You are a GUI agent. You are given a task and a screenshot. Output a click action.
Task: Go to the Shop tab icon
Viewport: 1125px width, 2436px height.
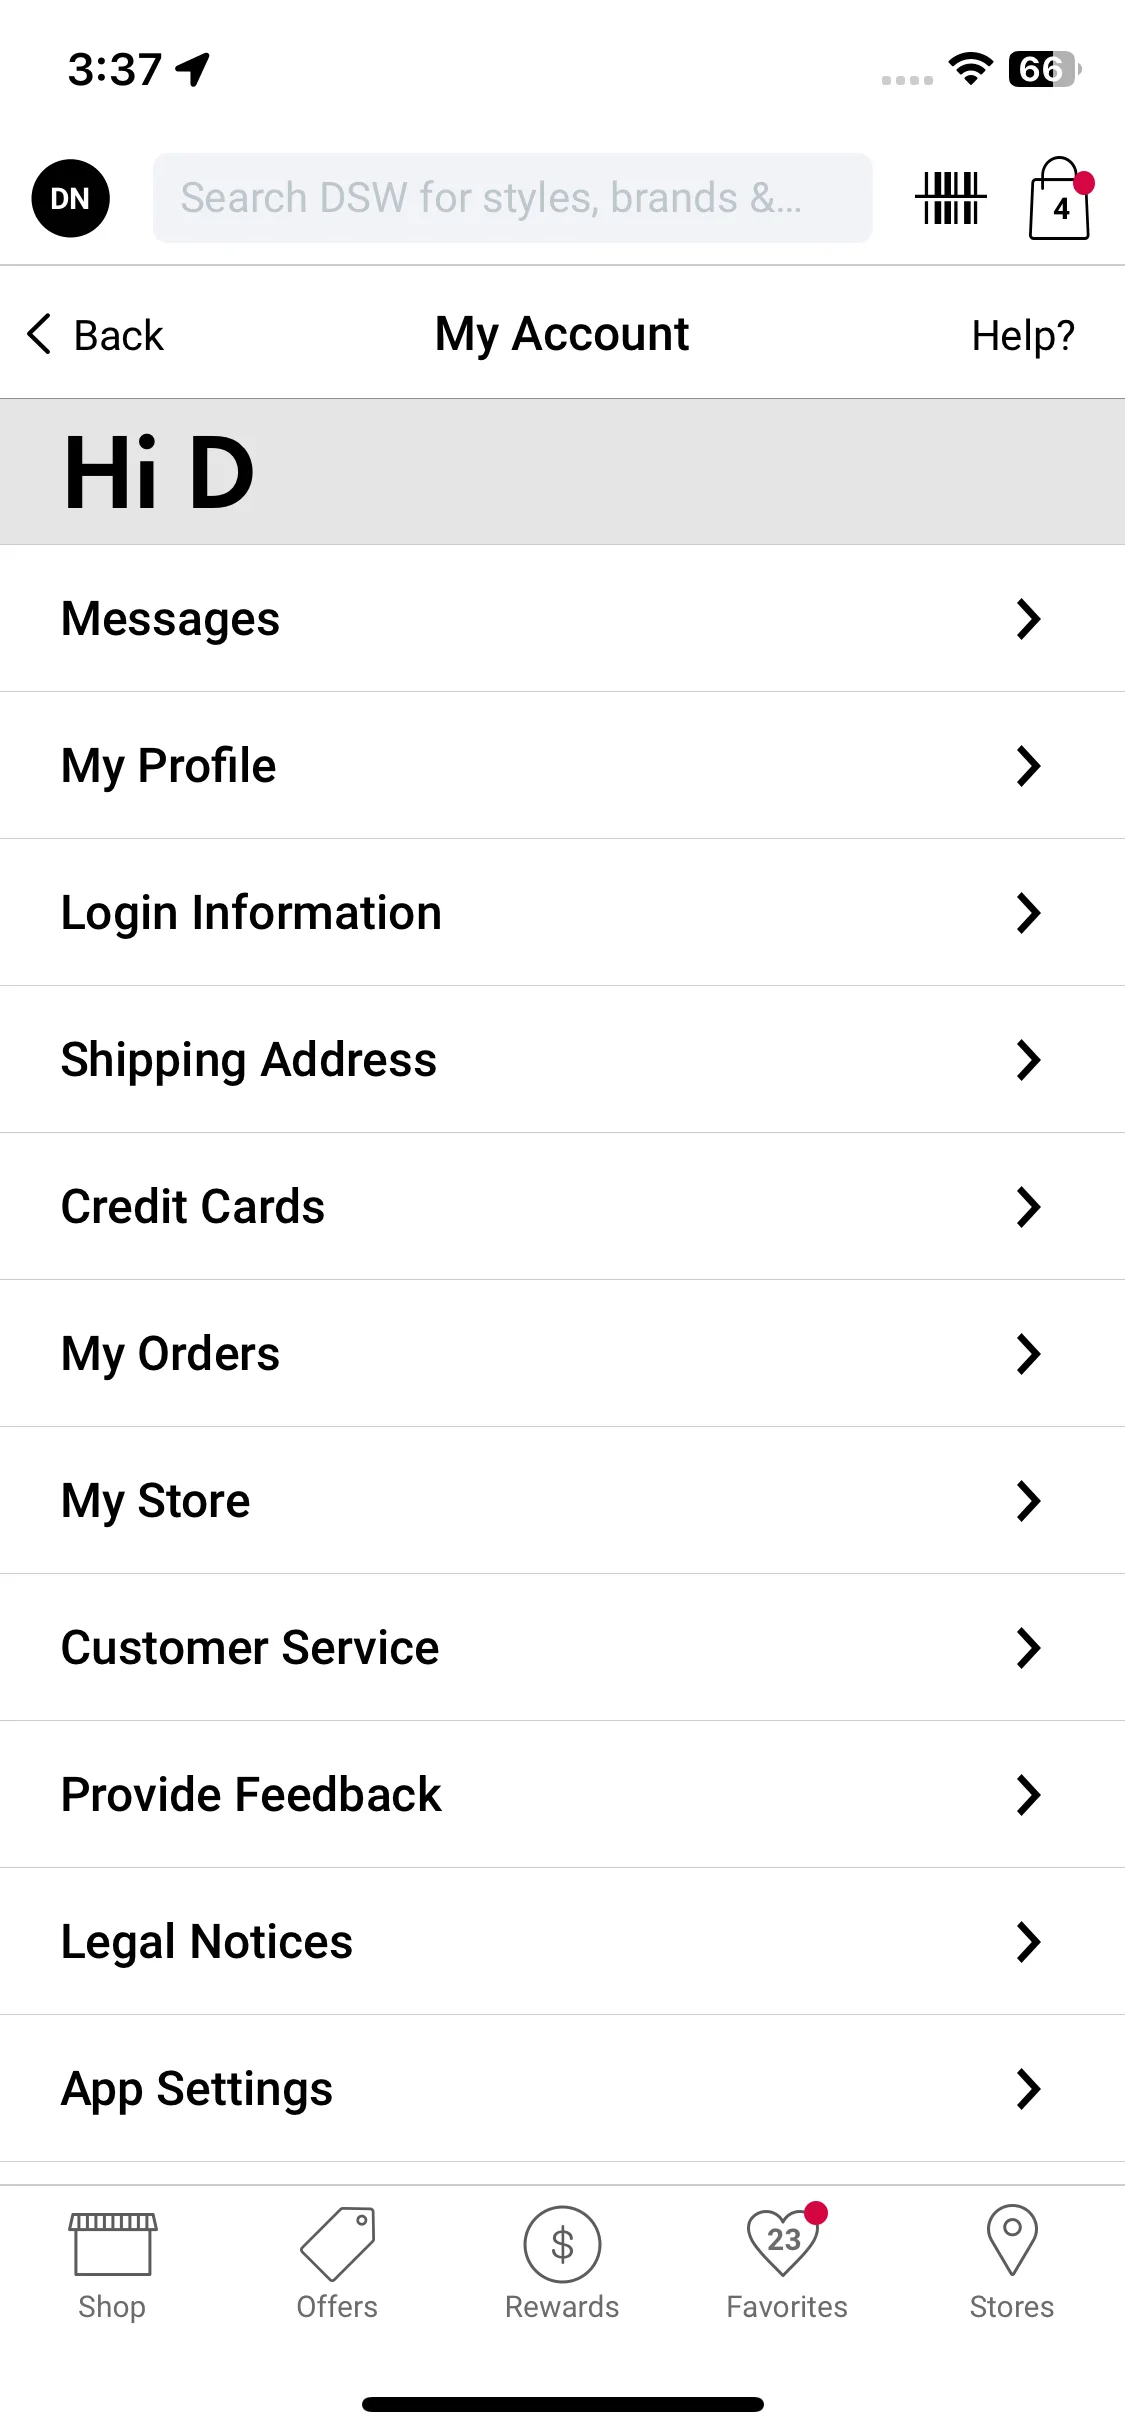pyautogui.click(x=112, y=2244)
